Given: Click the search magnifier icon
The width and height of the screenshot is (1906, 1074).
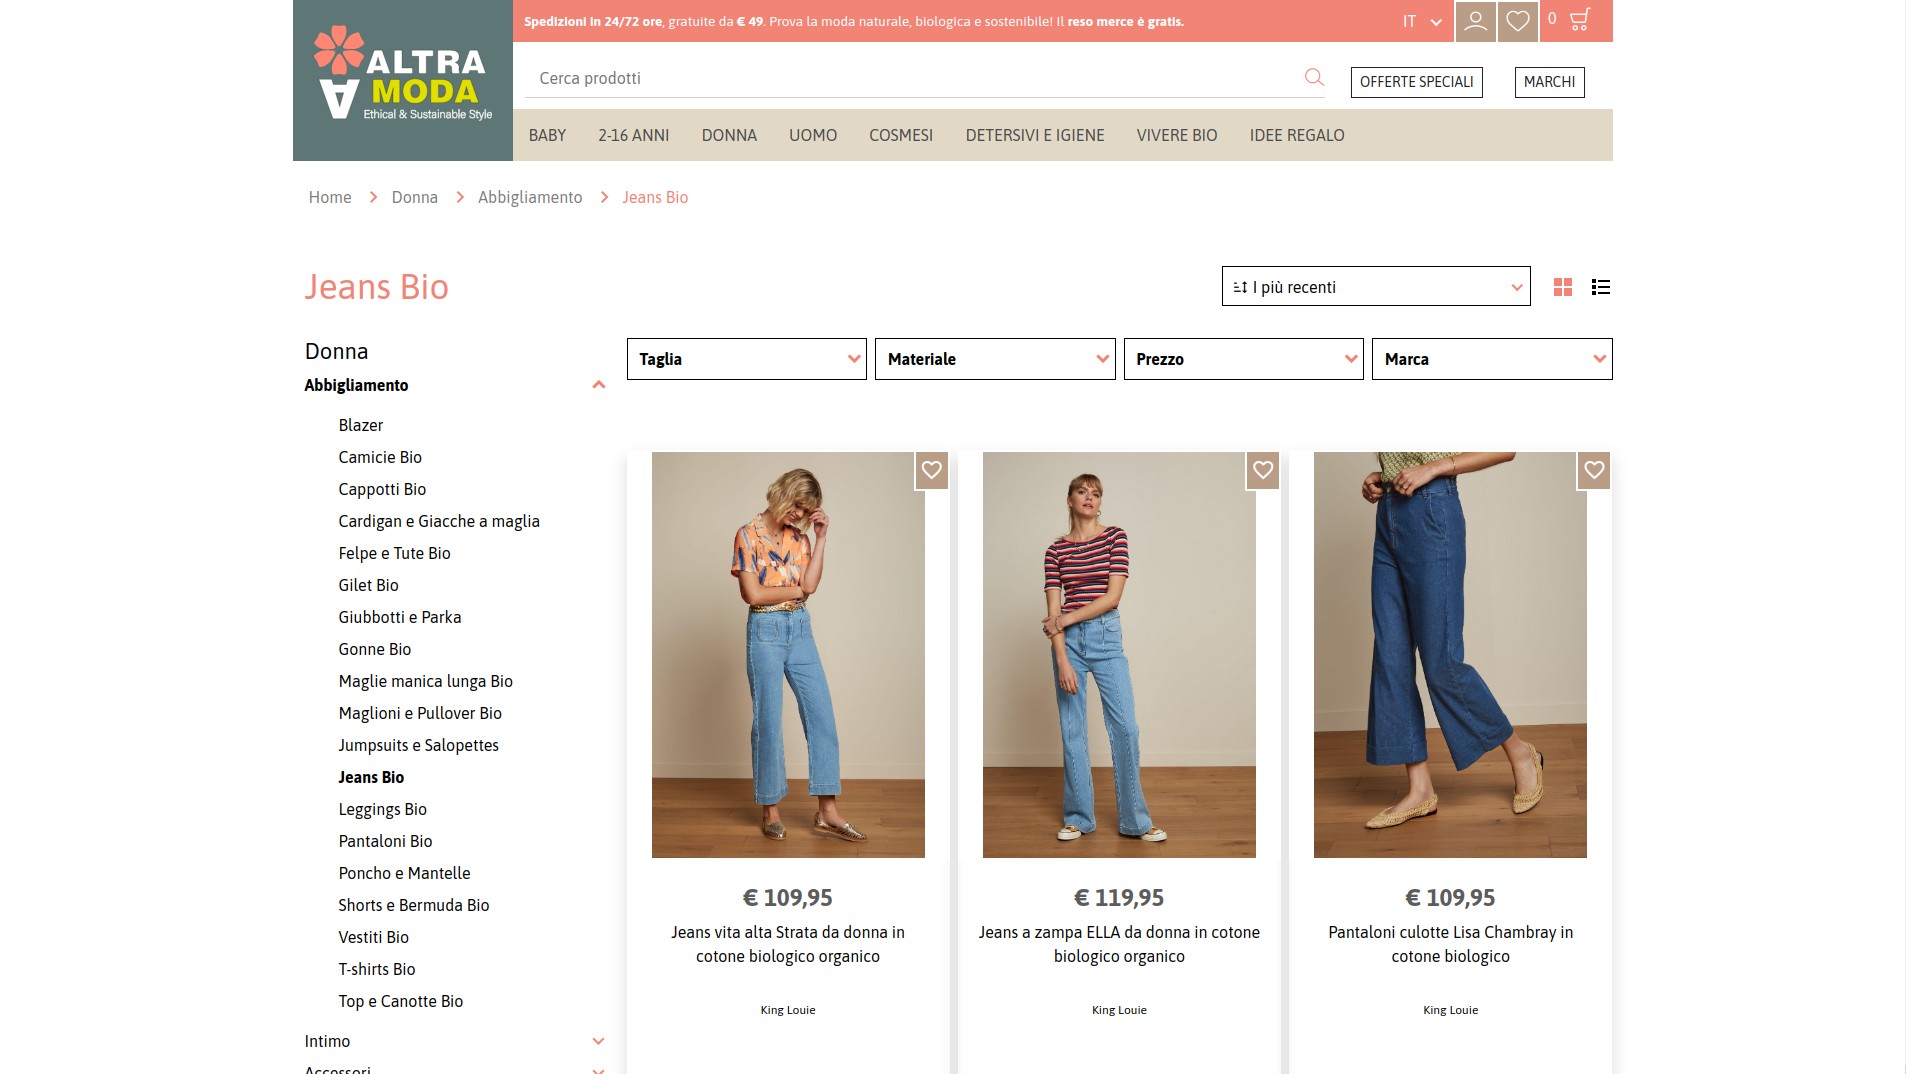Looking at the screenshot, I should tap(1314, 77).
